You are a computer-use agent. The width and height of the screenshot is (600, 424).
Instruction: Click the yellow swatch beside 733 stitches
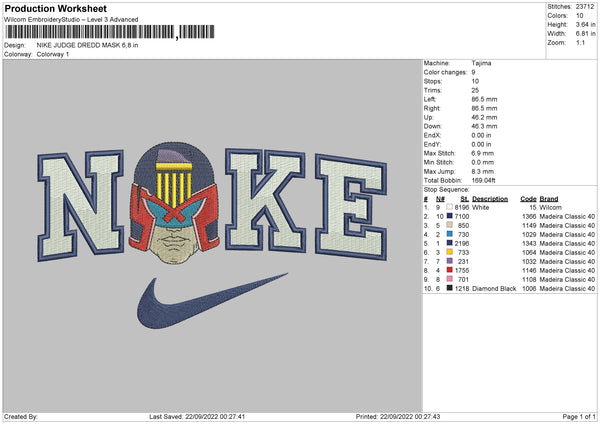[450, 252]
